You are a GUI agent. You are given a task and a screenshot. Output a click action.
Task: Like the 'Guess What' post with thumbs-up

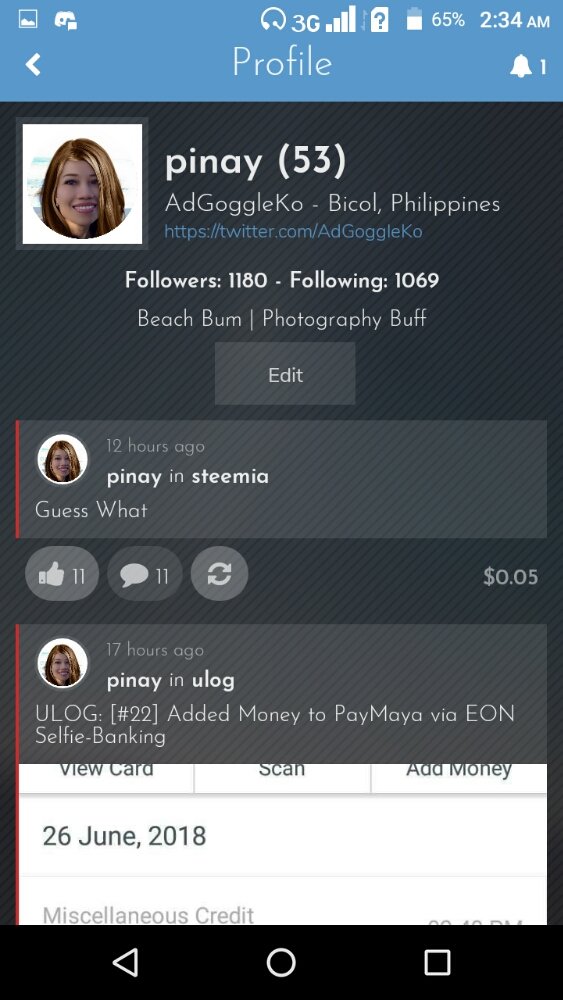pos(62,574)
